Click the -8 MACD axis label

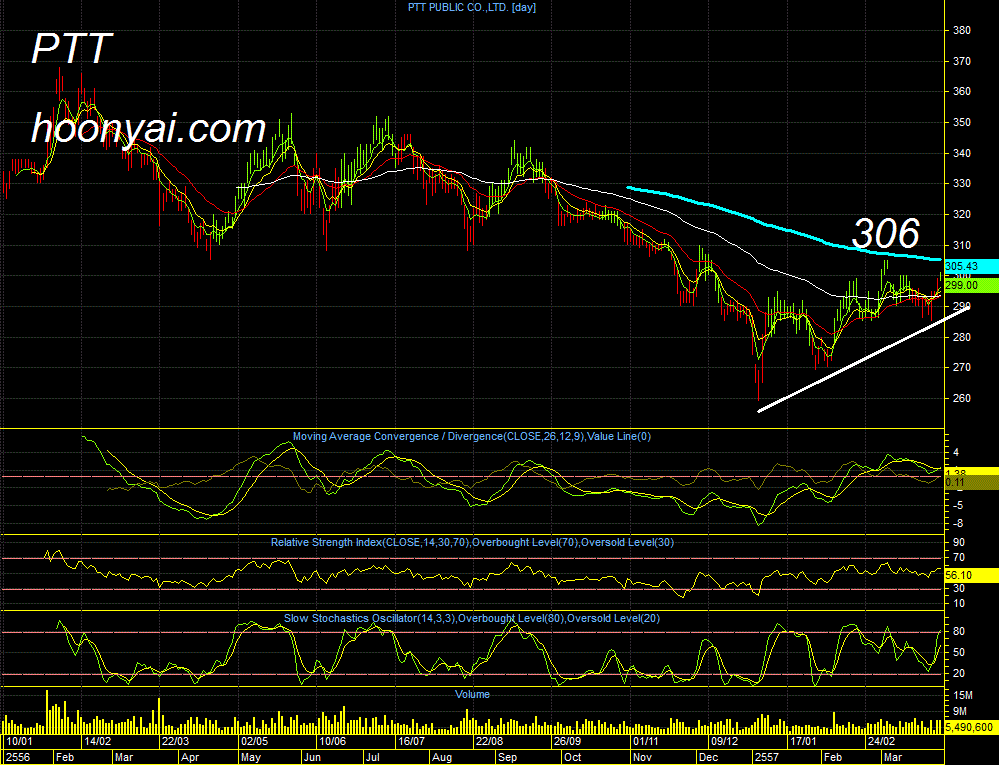(959, 524)
